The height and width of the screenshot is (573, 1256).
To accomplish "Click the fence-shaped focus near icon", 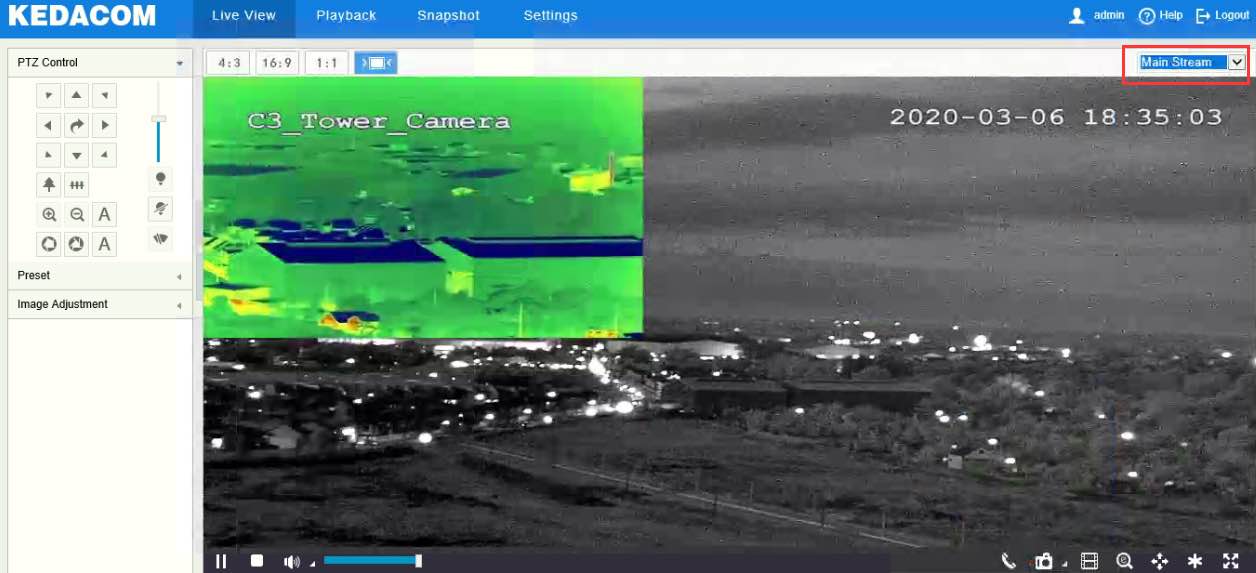I will [x=76, y=185].
